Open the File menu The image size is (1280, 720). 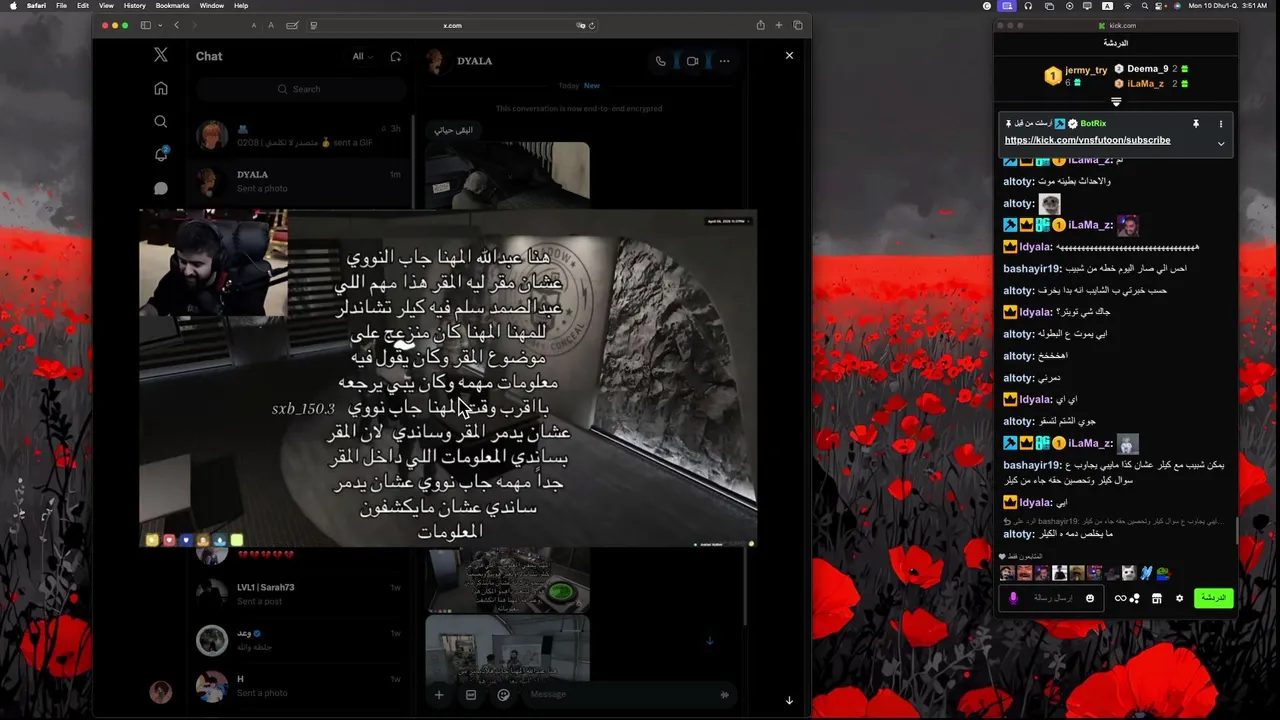[61, 6]
